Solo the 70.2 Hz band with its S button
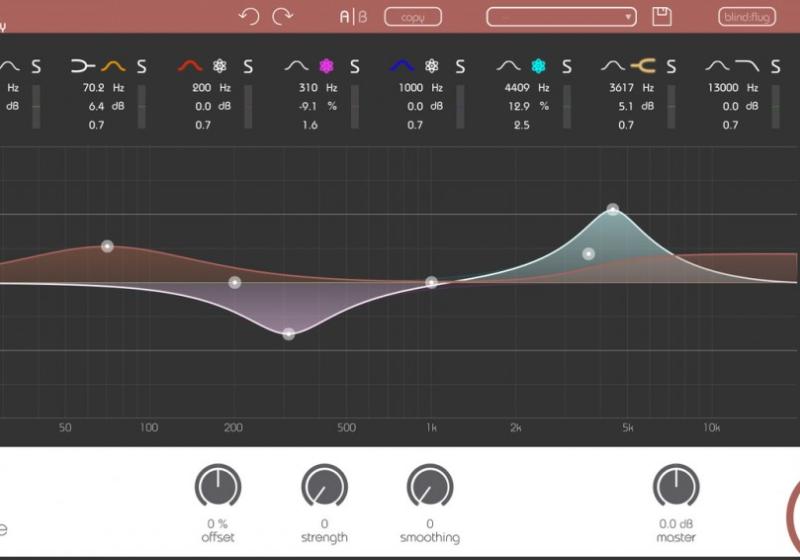The height and width of the screenshot is (560, 800). coord(142,67)
